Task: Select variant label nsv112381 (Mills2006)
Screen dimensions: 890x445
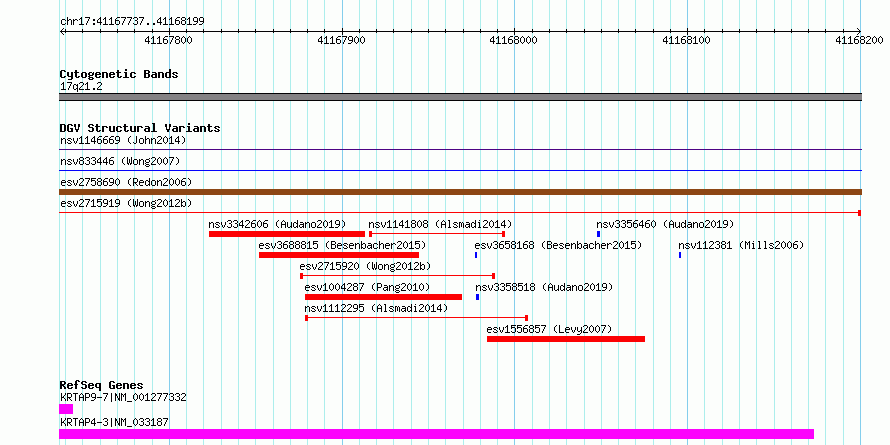Action: pos(741,245)
